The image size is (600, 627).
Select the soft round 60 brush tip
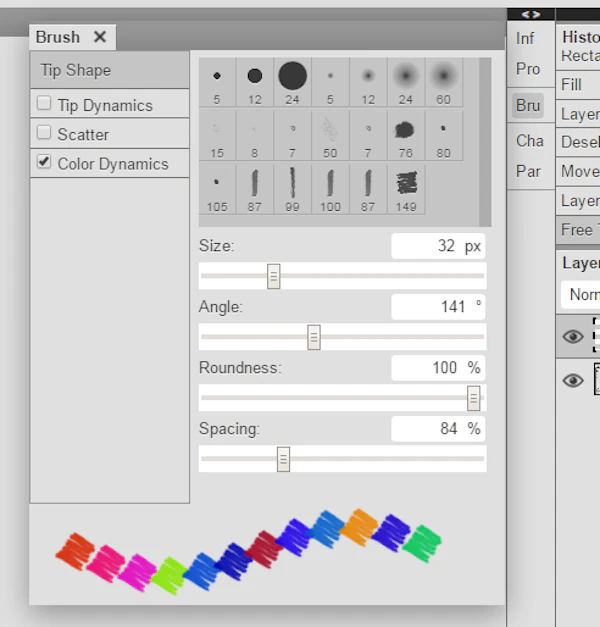[444, 82]
